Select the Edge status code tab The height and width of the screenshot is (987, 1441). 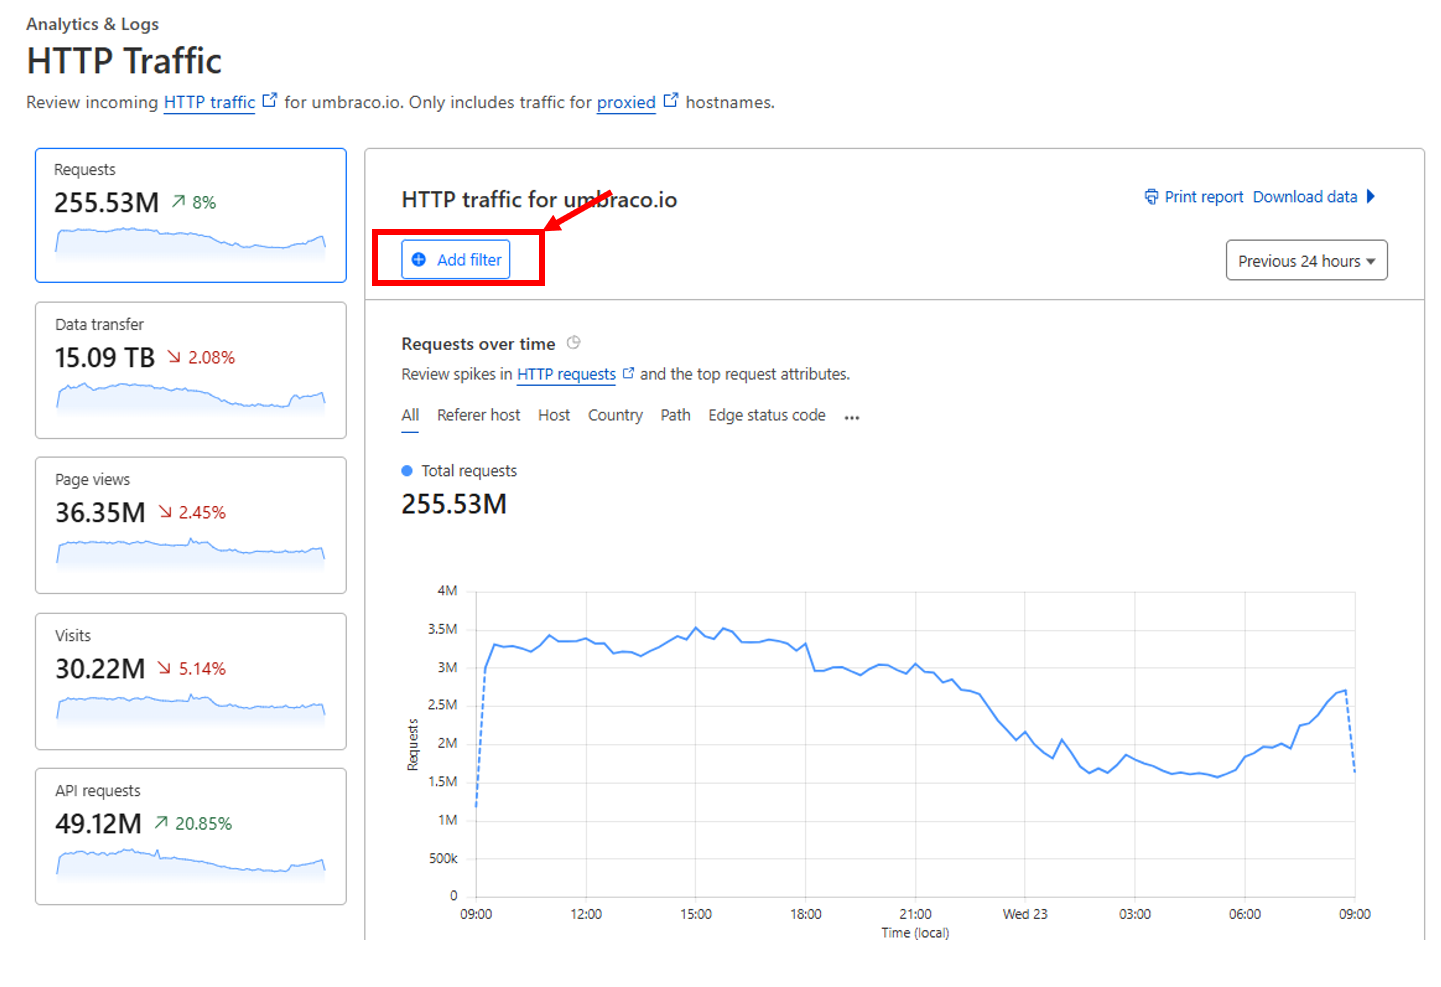coord(766,415)
